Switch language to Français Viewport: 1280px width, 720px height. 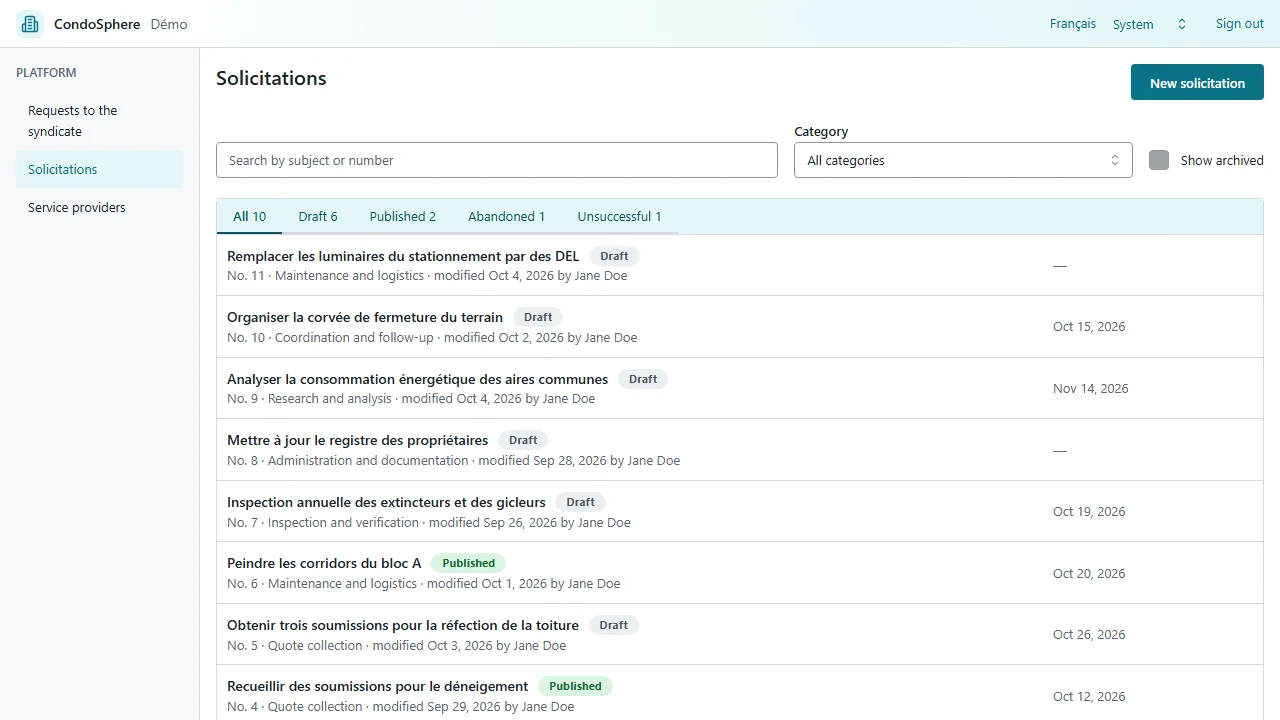point(1073,24)
